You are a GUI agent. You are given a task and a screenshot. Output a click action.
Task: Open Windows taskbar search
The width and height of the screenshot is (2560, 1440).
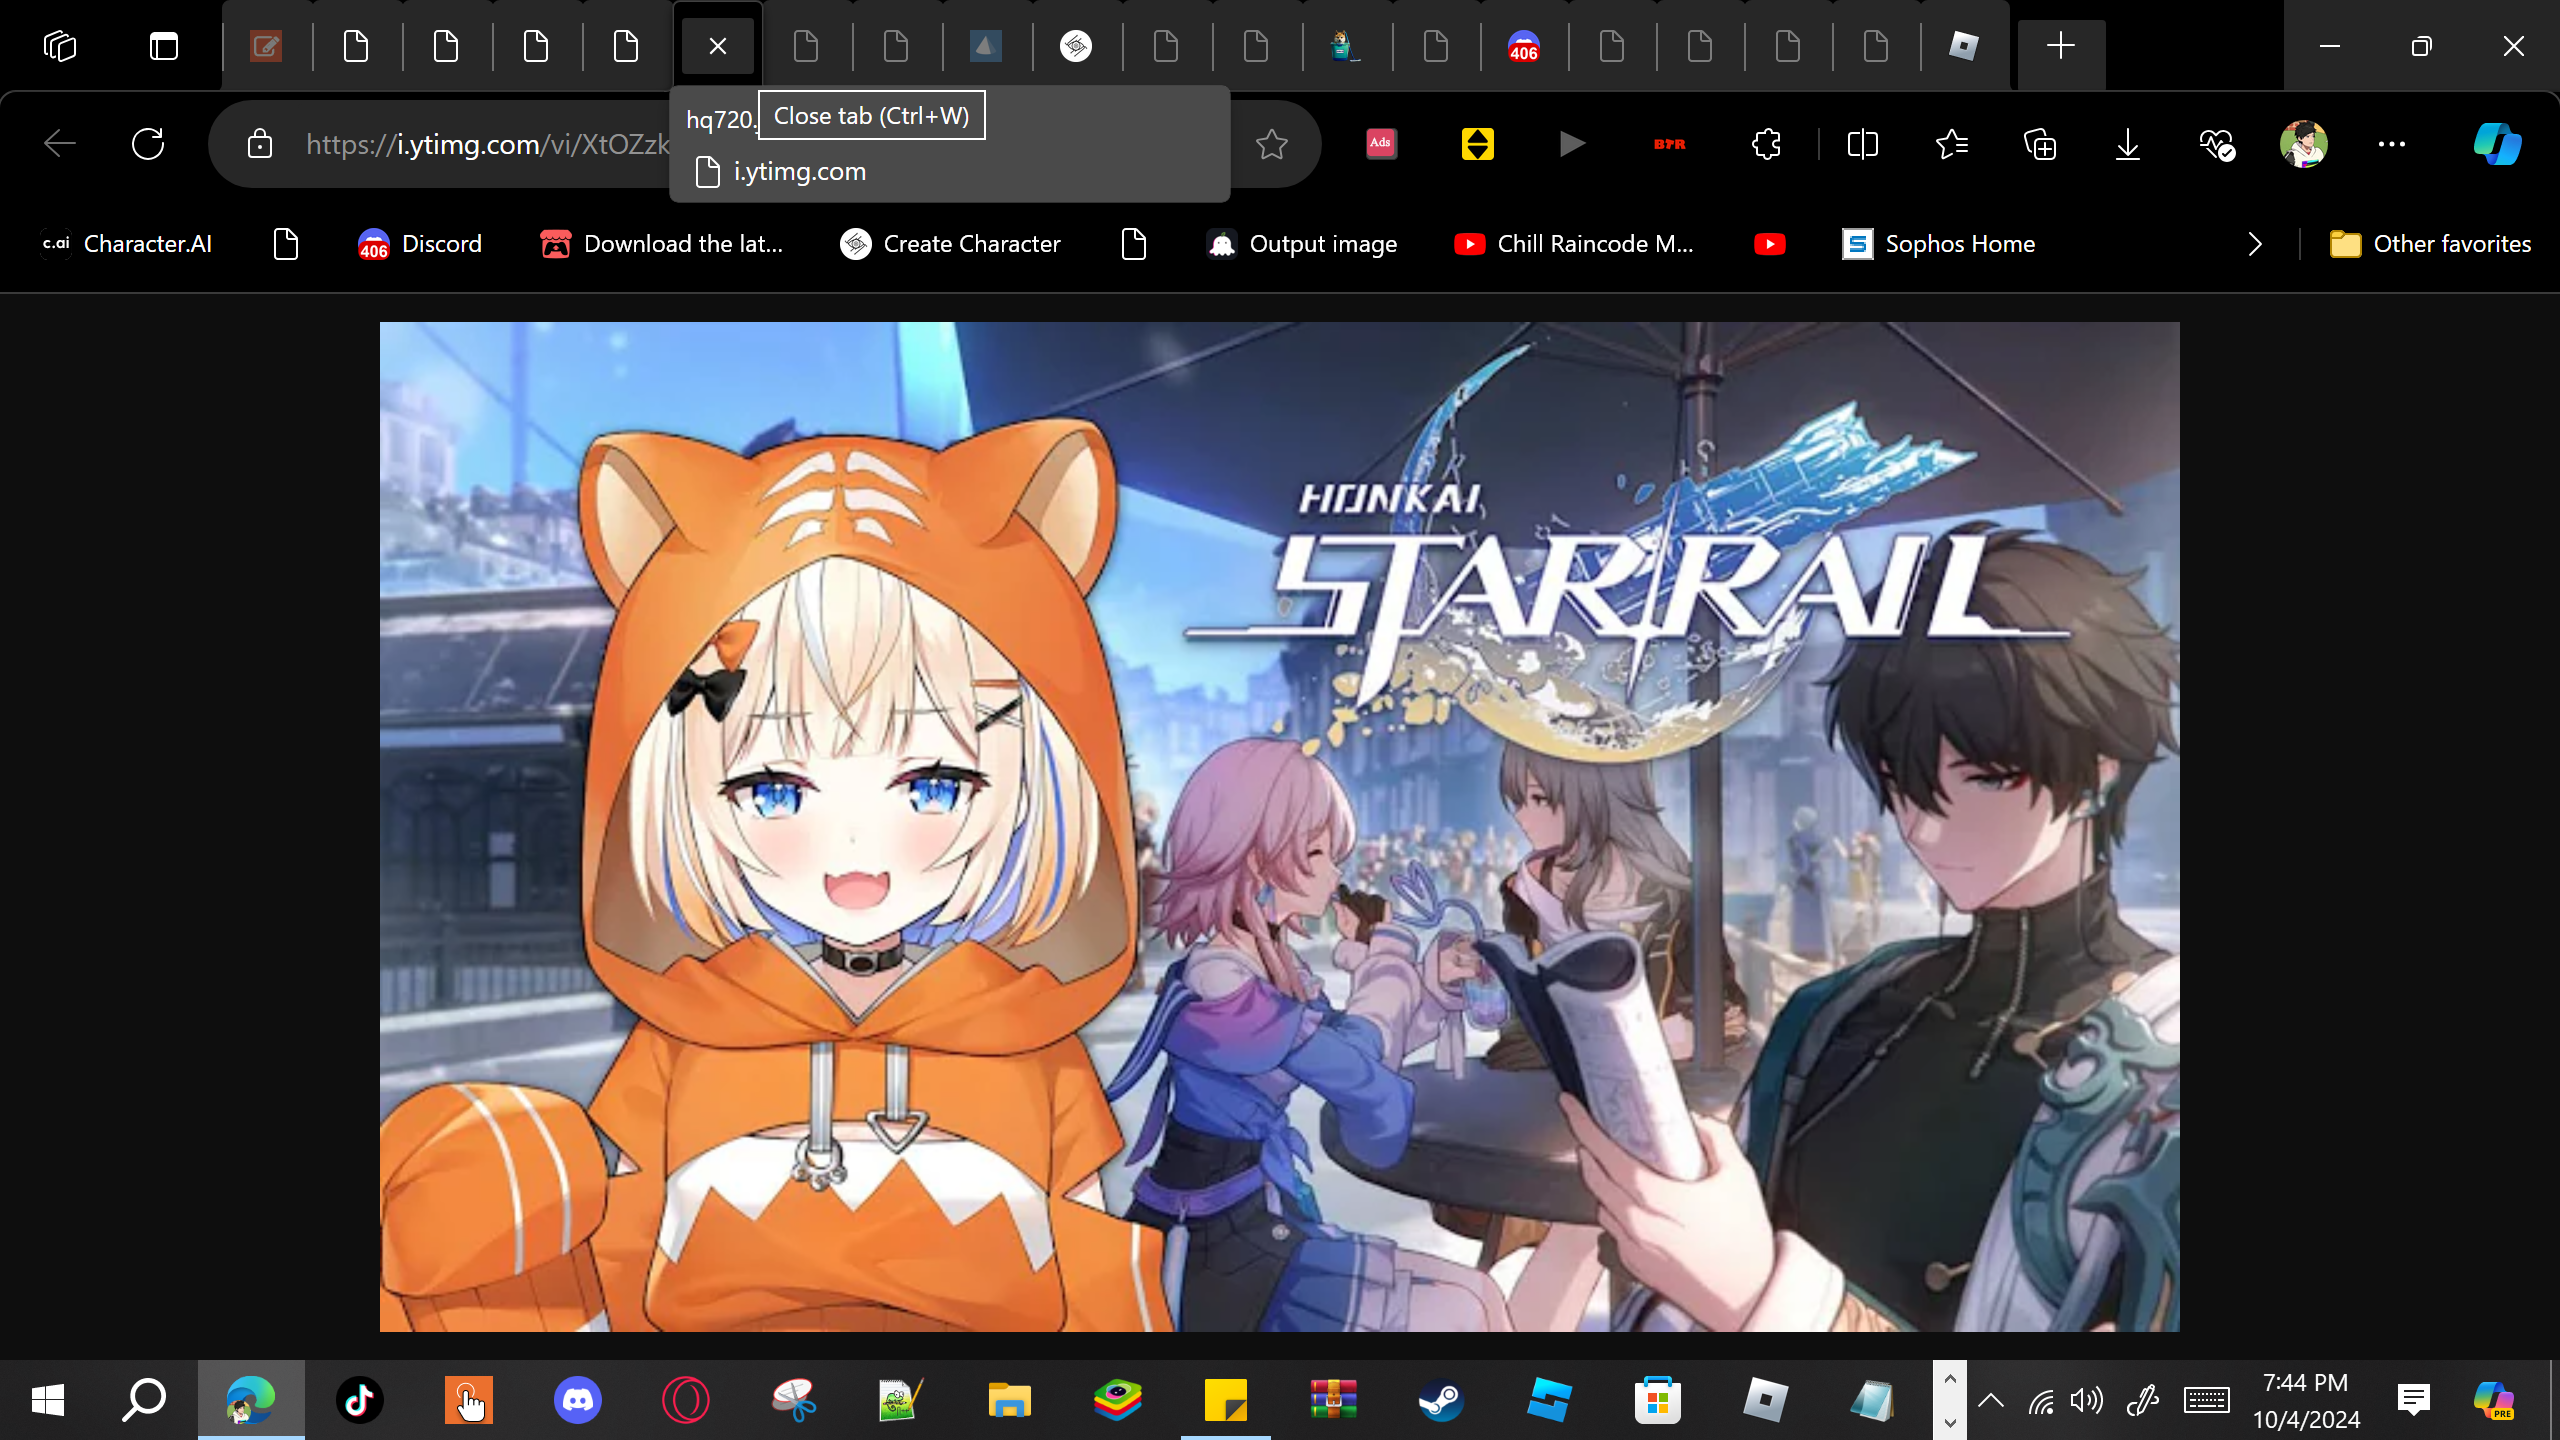[x=144, y=1400]
